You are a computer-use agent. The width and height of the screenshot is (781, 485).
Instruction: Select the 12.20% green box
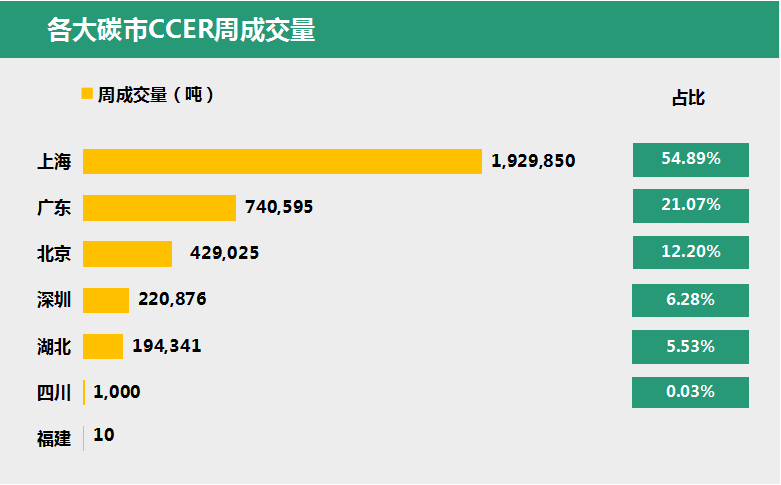point(691,252)
